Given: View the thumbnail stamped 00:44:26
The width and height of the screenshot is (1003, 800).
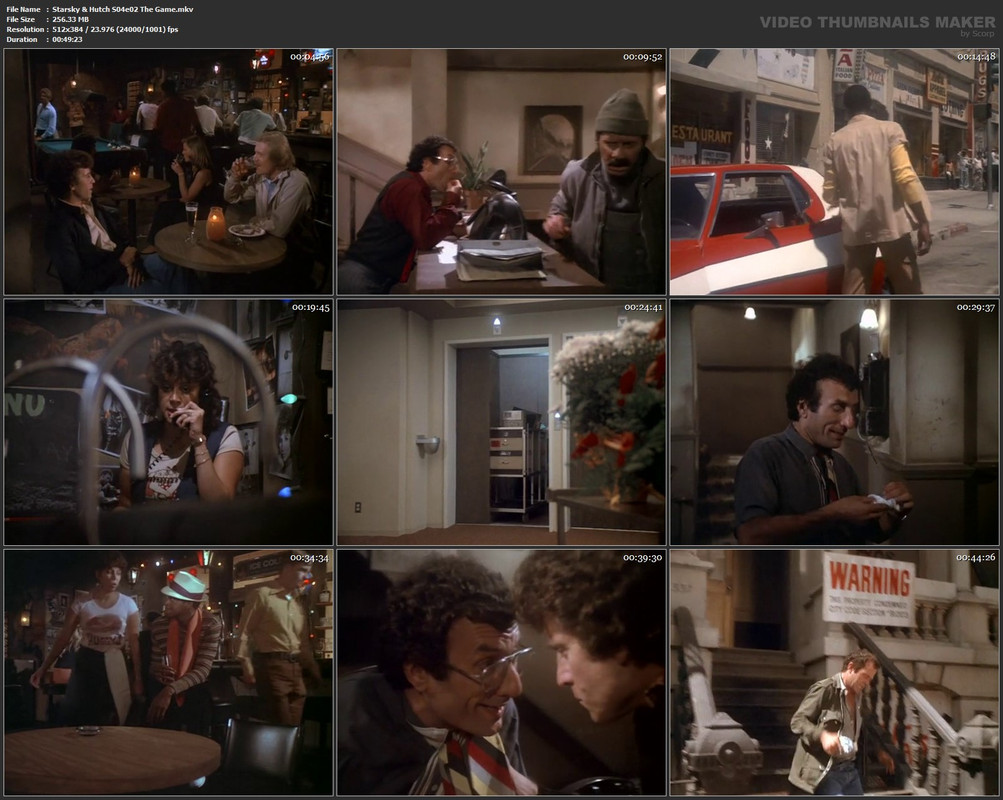Looking at the screenshot, I should 834,673.
